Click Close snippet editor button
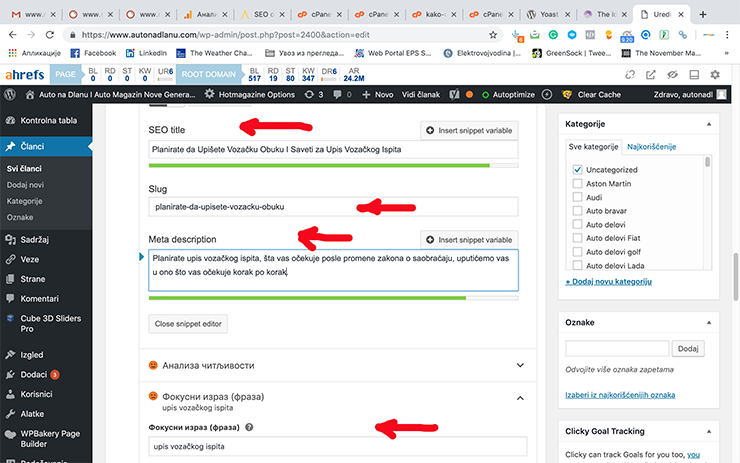The image size is (740, 463). 188,324
